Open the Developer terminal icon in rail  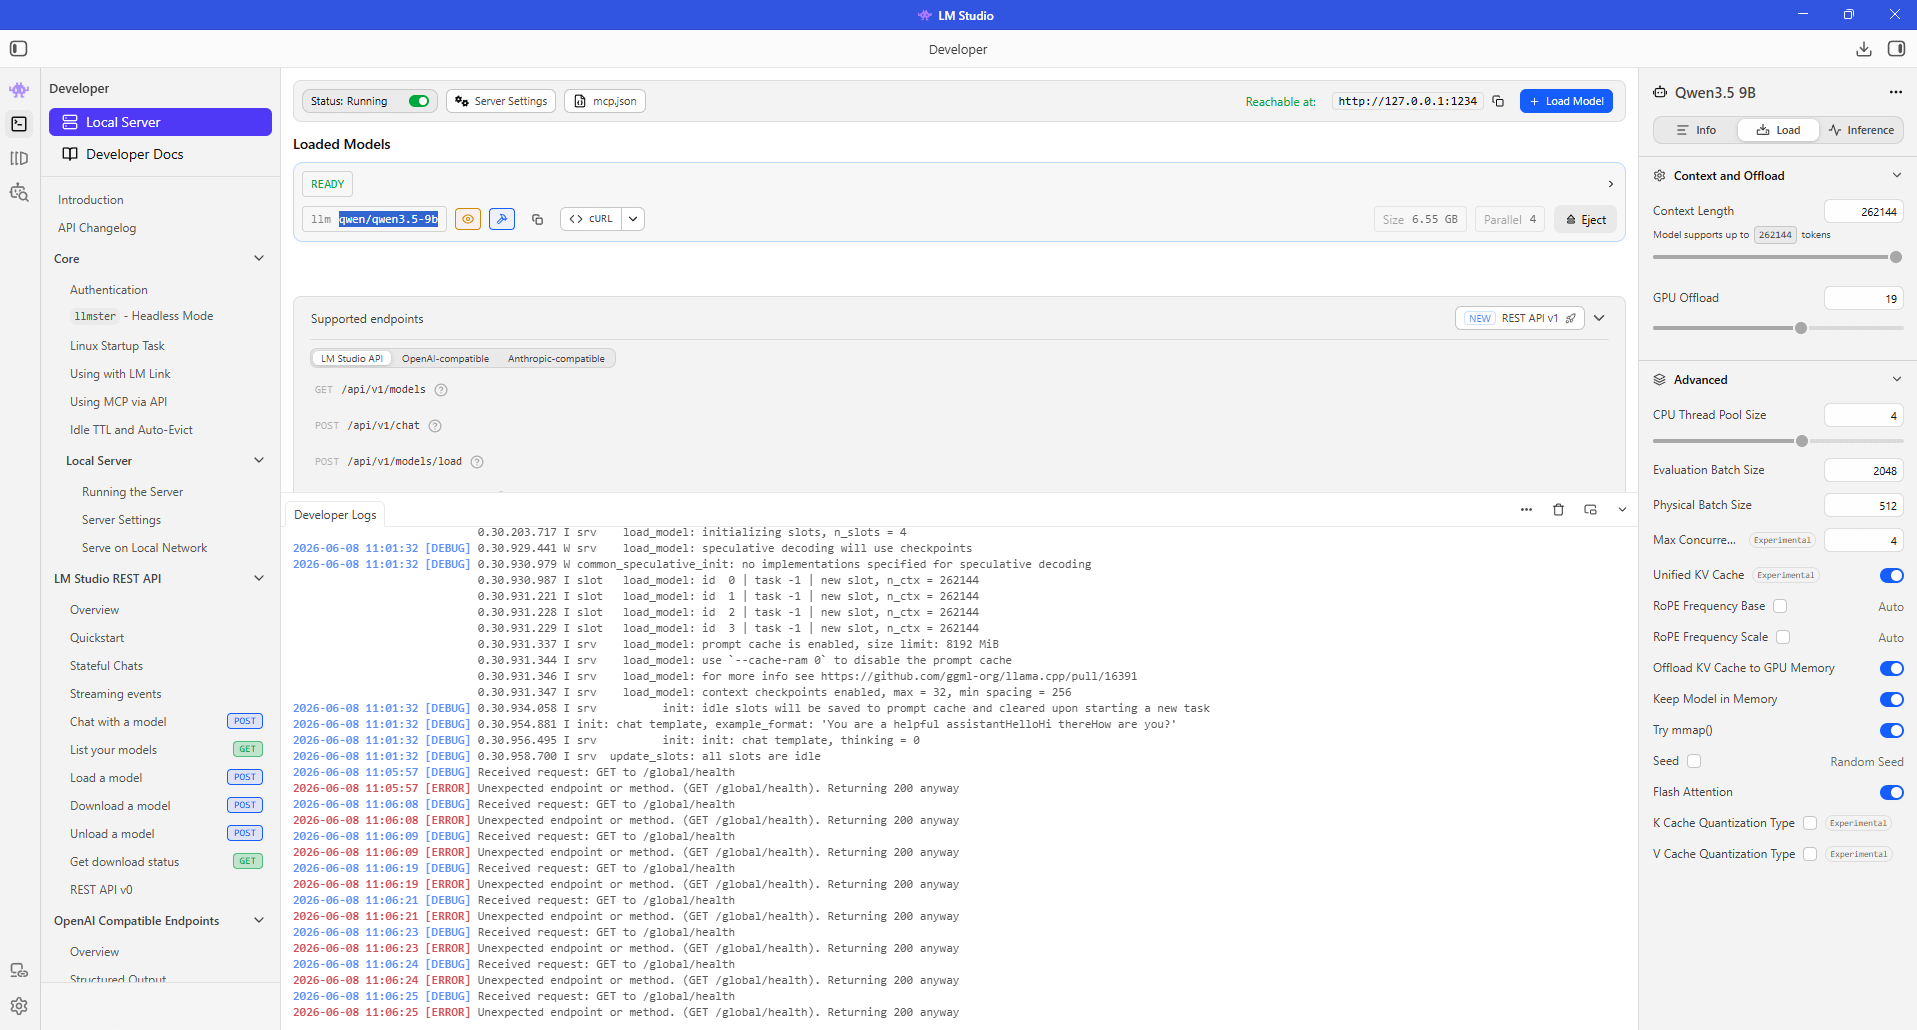coord(19,124)
